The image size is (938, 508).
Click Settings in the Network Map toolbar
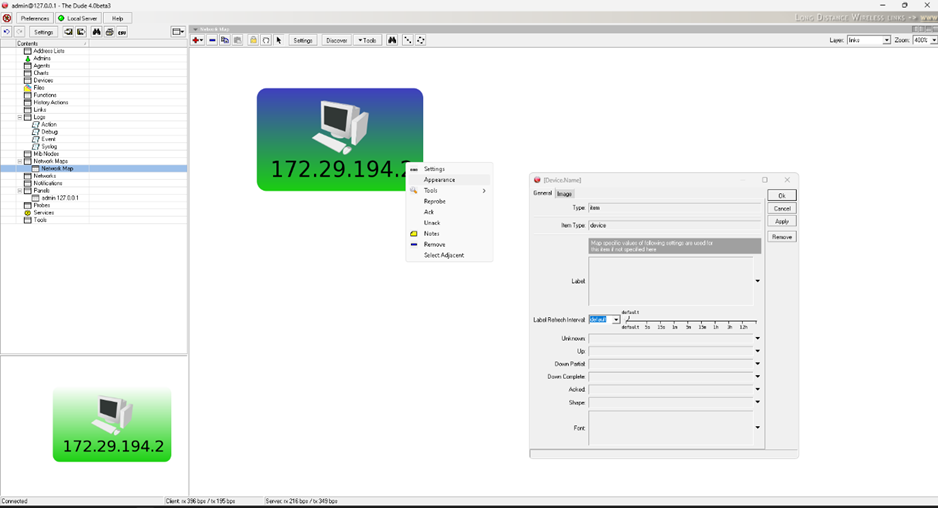[303, 40]
